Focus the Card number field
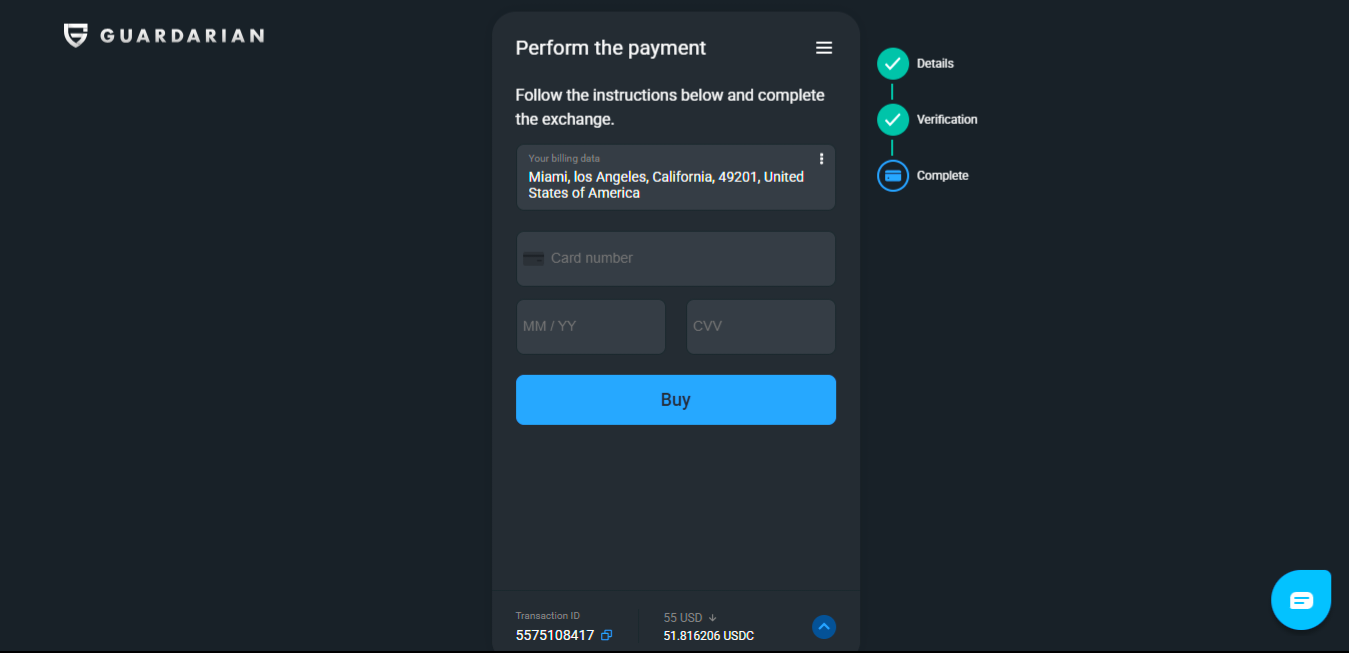Viewport: 1349px width, 653px height. tap(690, 258)
